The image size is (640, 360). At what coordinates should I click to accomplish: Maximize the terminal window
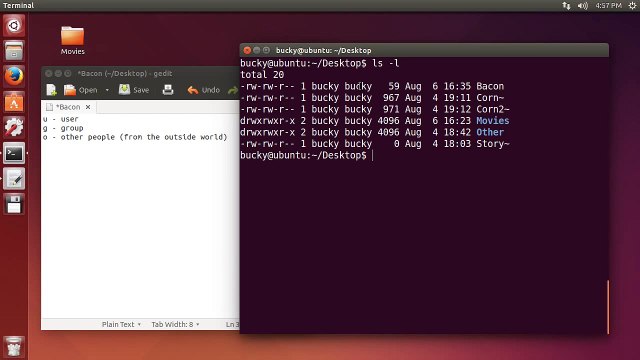pyautogui.click(x=266, y=50)
